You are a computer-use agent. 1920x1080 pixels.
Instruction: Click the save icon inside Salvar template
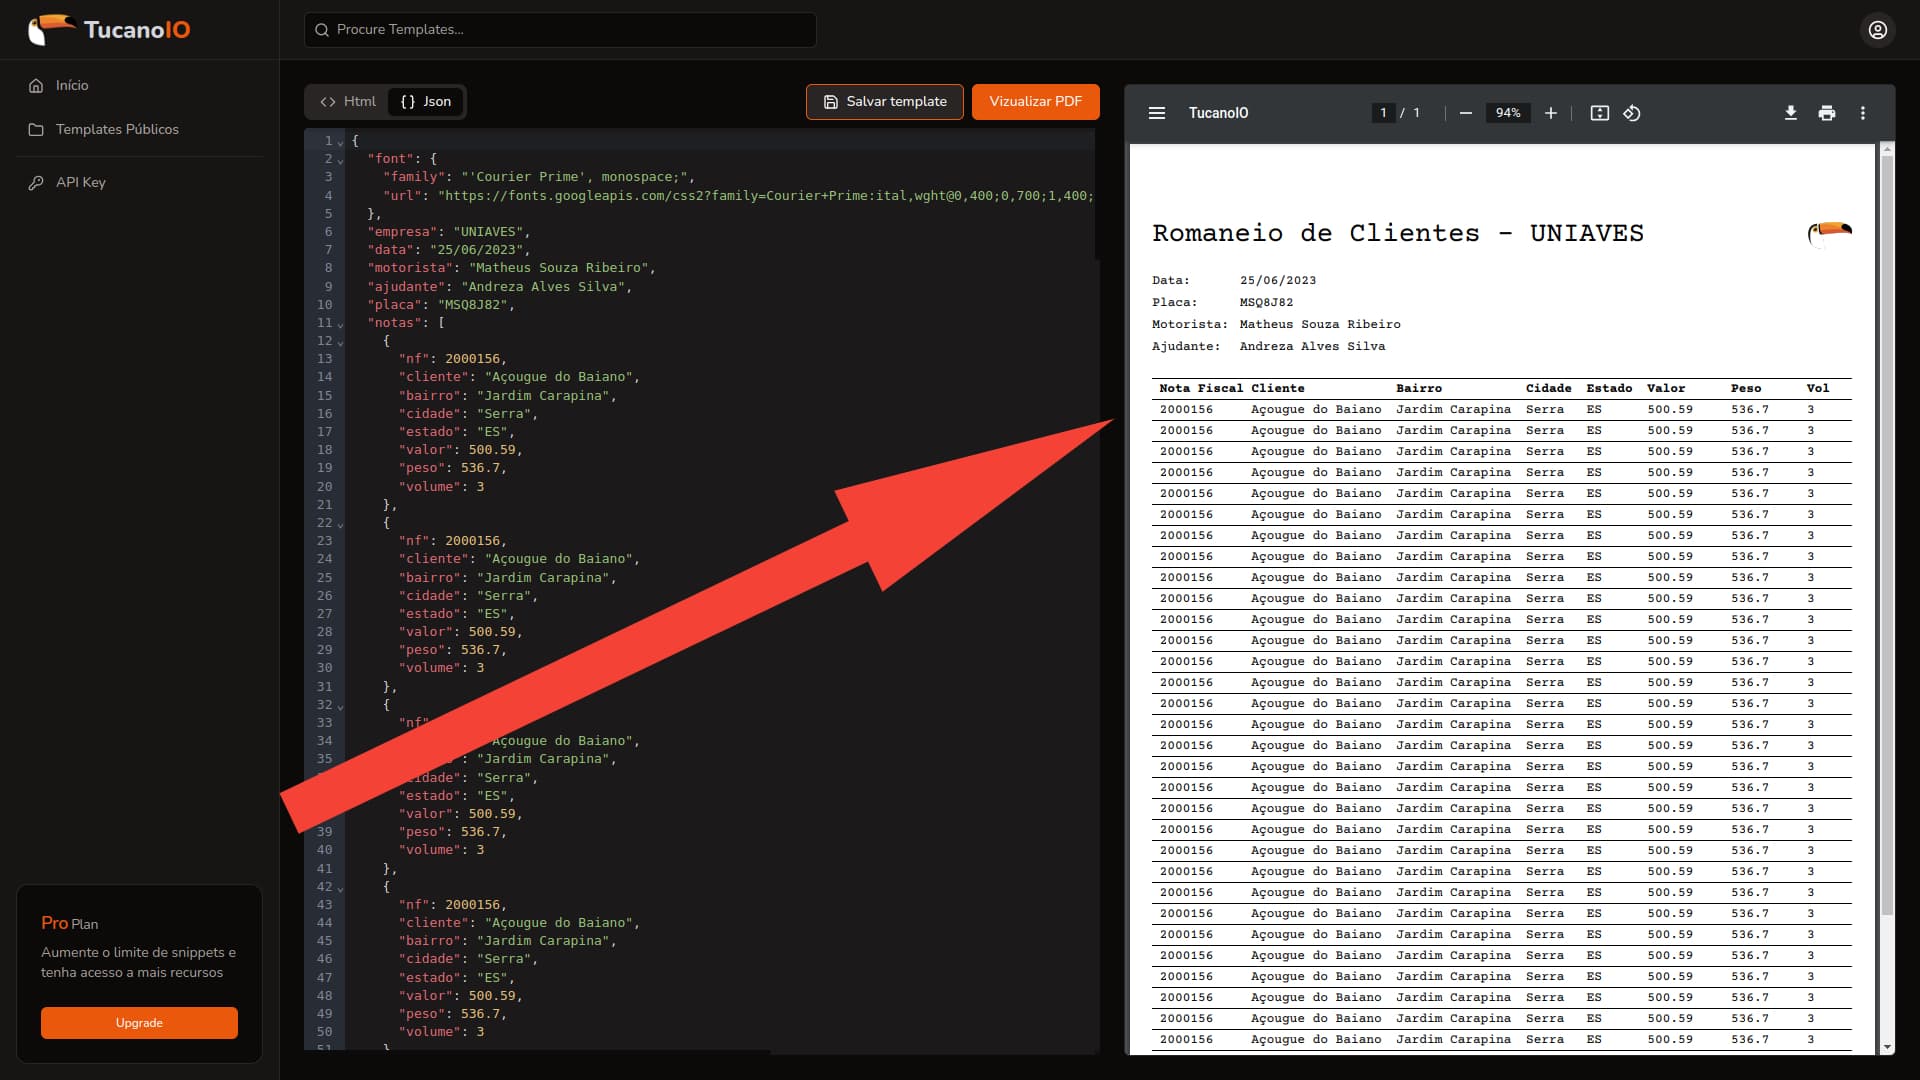(830, 102)
